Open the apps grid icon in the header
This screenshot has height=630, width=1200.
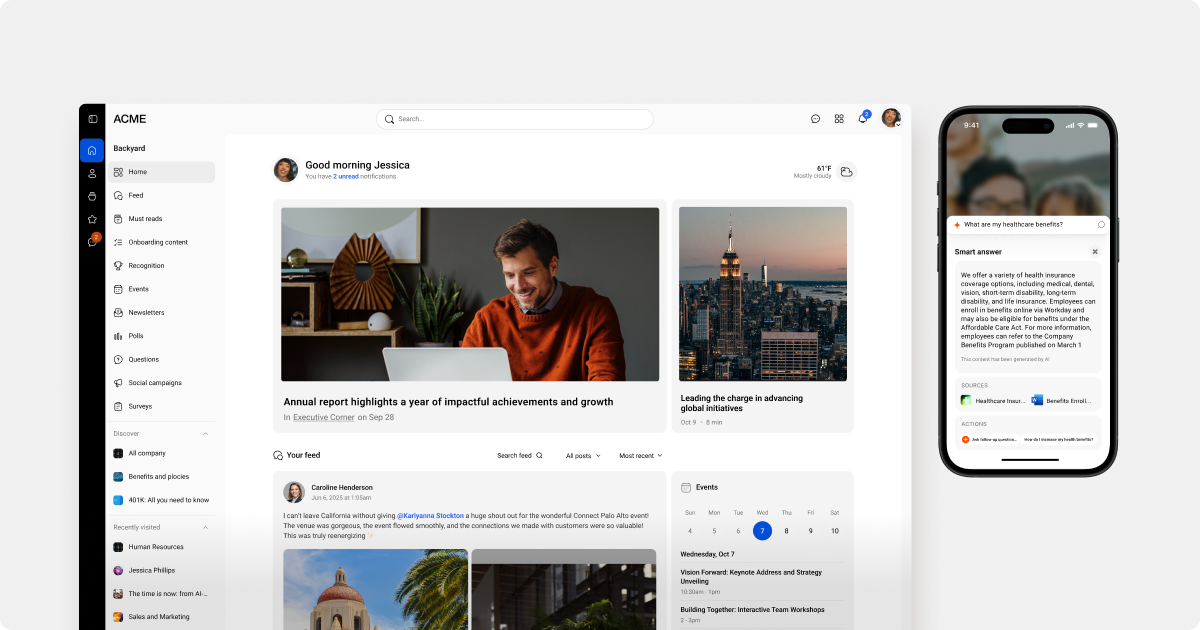(x=839, y=118)
